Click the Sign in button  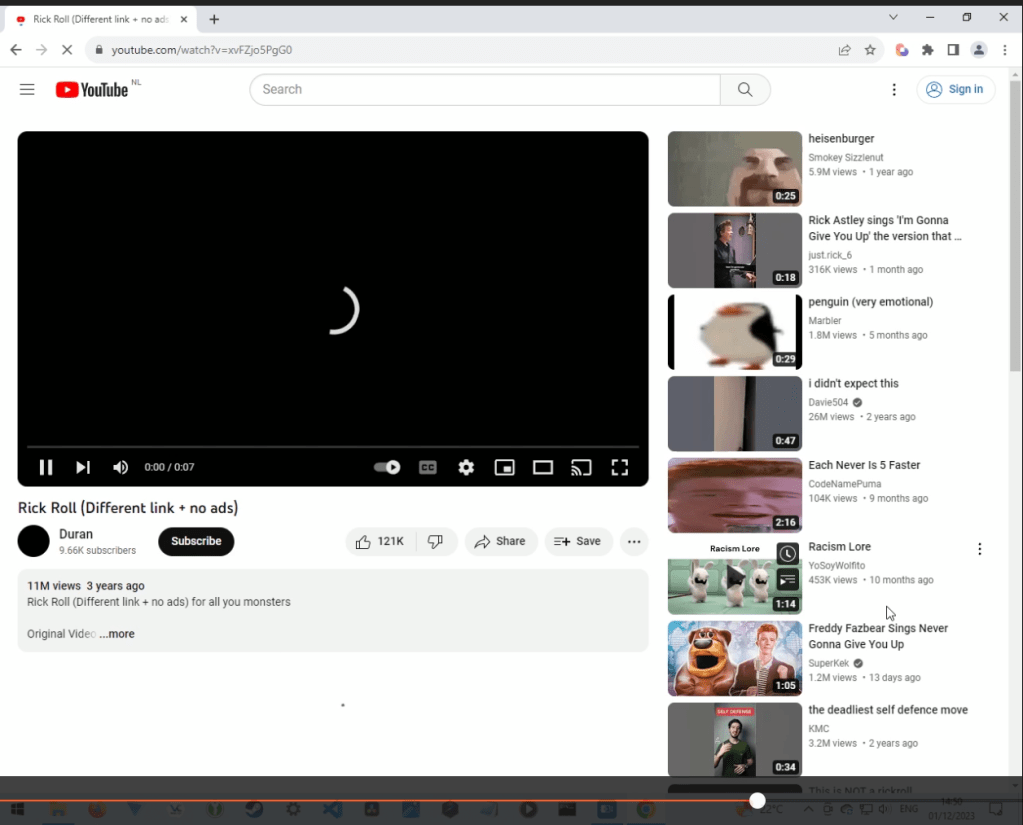point(955,90)
